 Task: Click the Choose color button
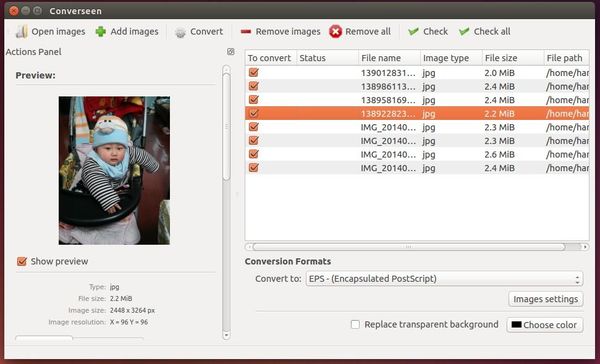[545, 325]
